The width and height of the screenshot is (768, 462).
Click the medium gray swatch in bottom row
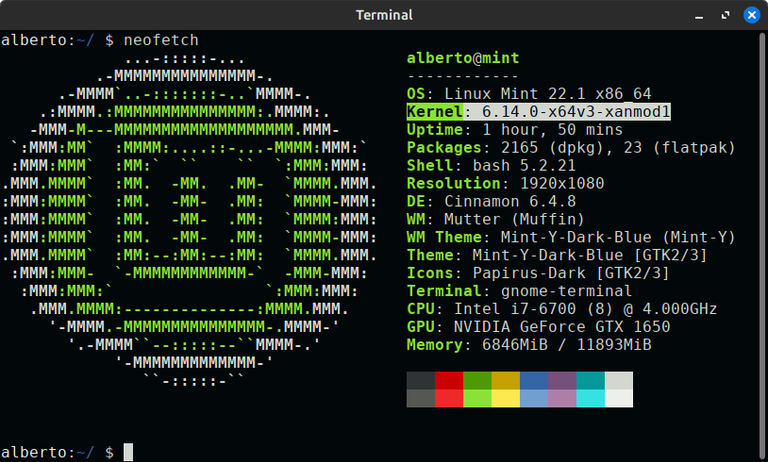coord(421,398)
